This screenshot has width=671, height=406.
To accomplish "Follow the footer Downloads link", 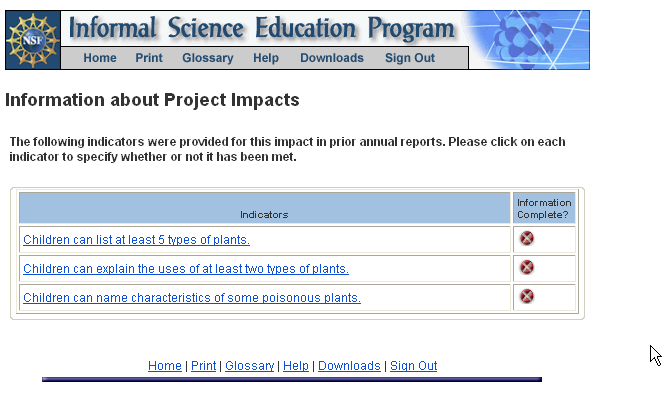I will (x=349, y=366).
